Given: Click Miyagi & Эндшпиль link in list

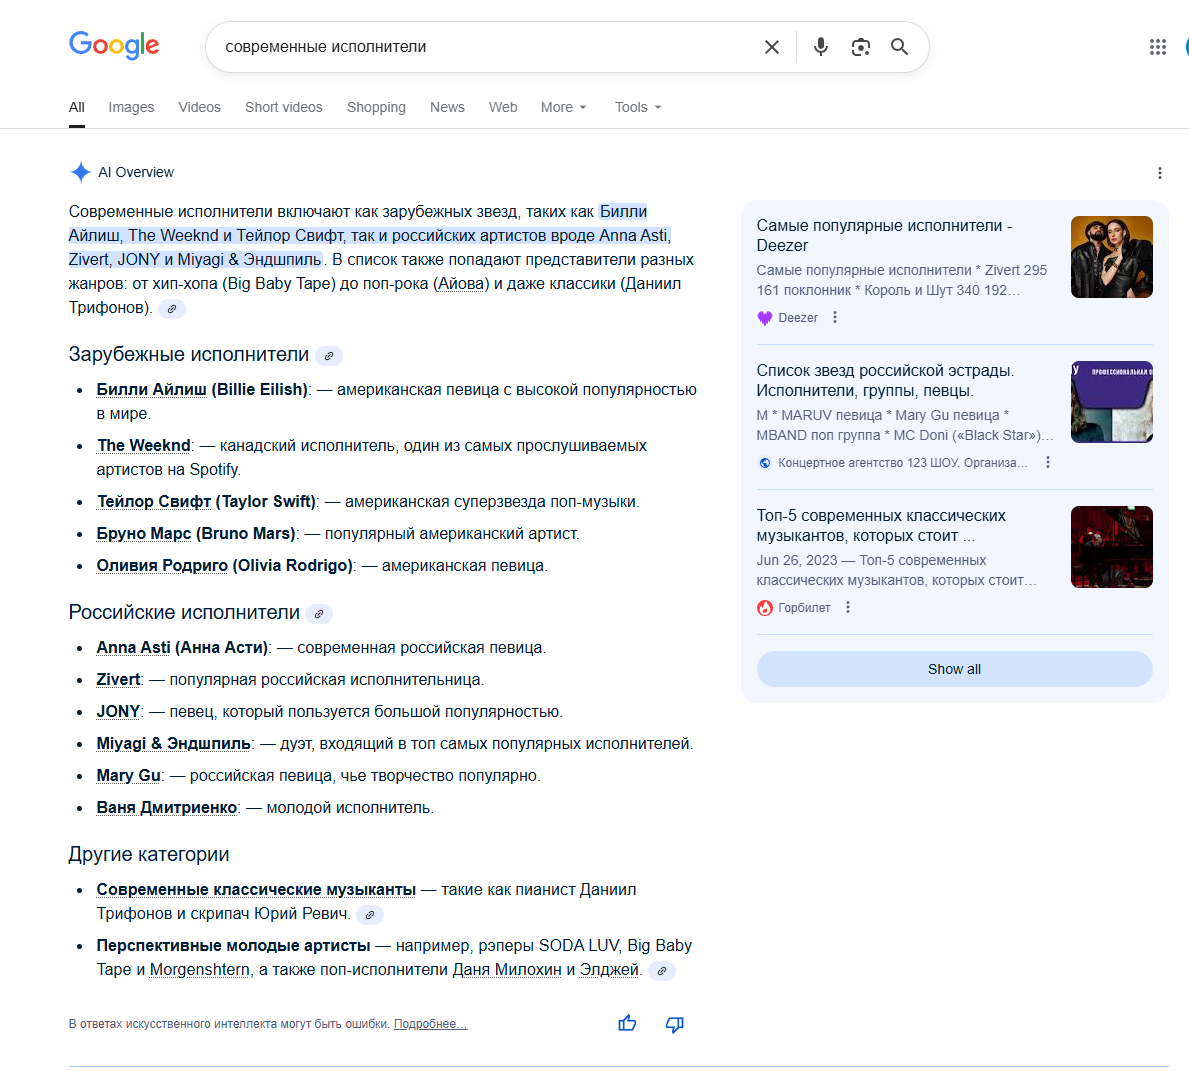Looking at the screenshot, I should point(174,743).
